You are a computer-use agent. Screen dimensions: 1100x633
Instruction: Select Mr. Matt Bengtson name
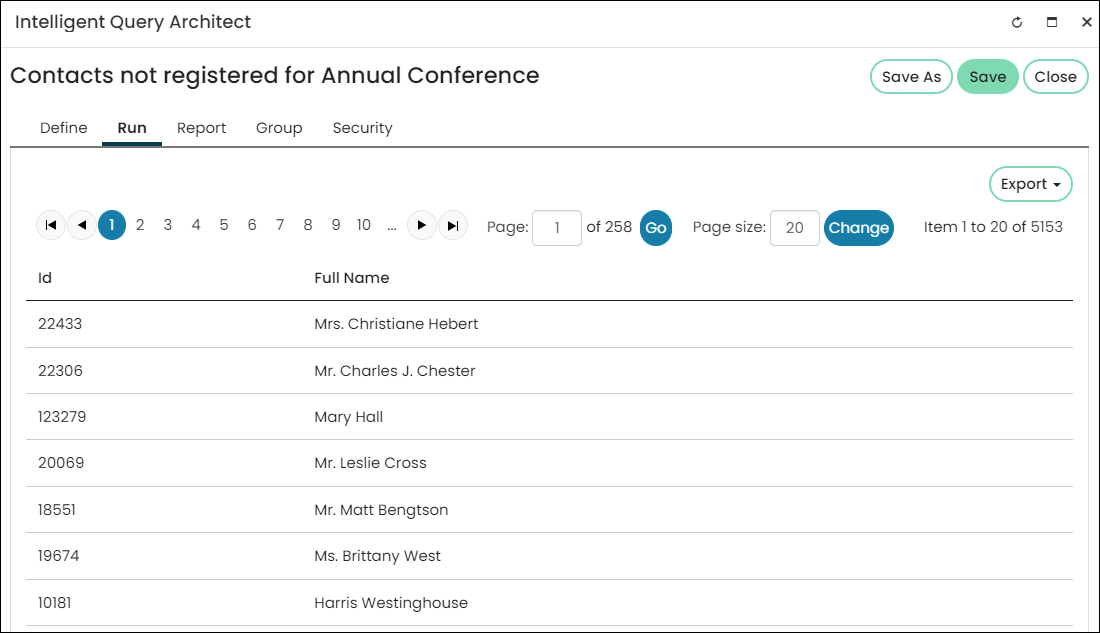(381, 510)
